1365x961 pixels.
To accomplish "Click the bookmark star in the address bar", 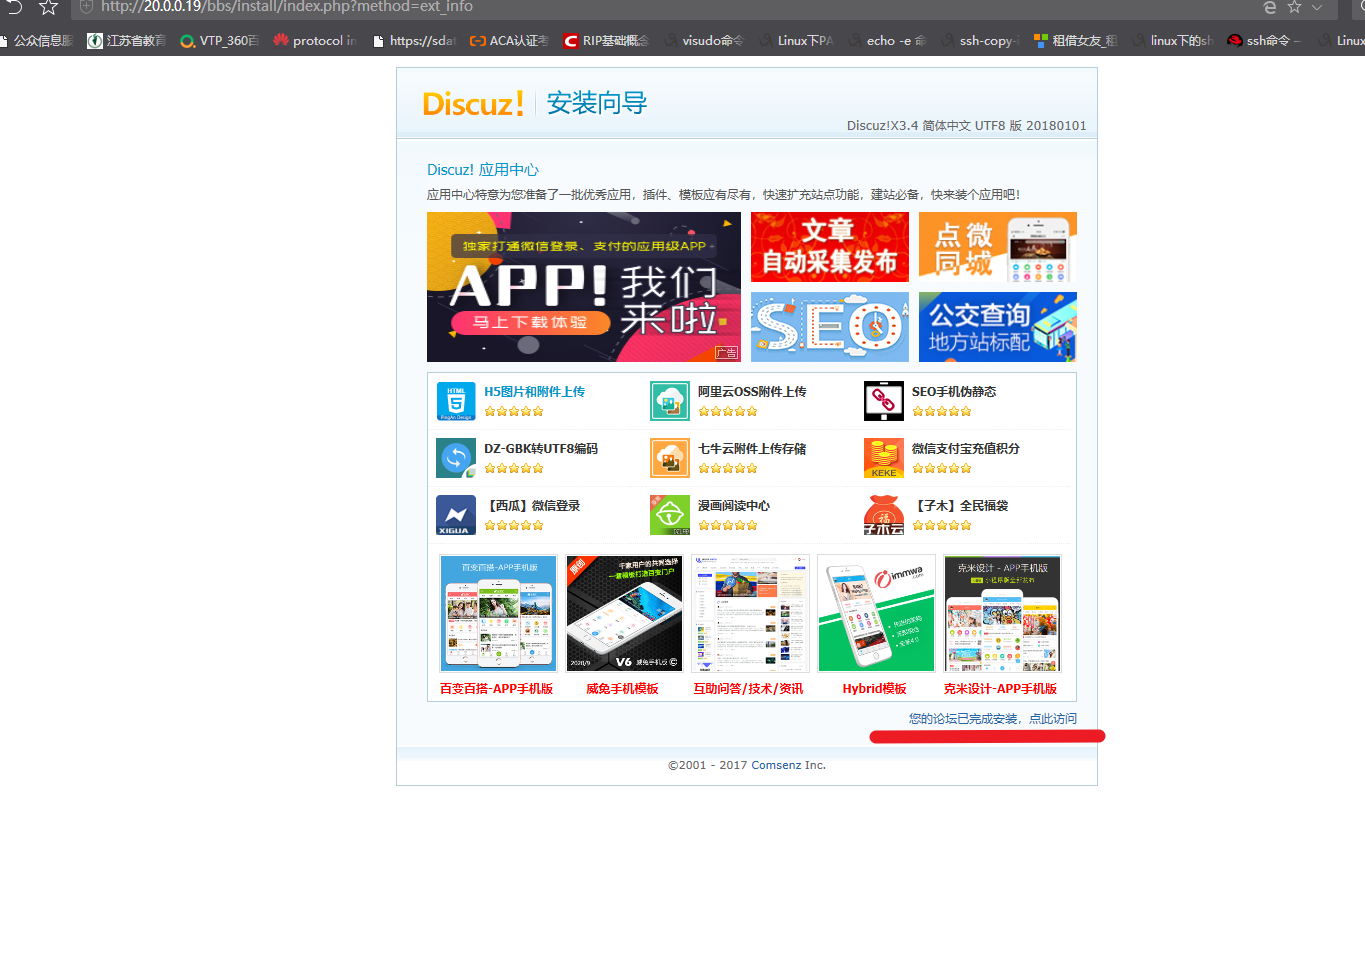I will point(48,7).
